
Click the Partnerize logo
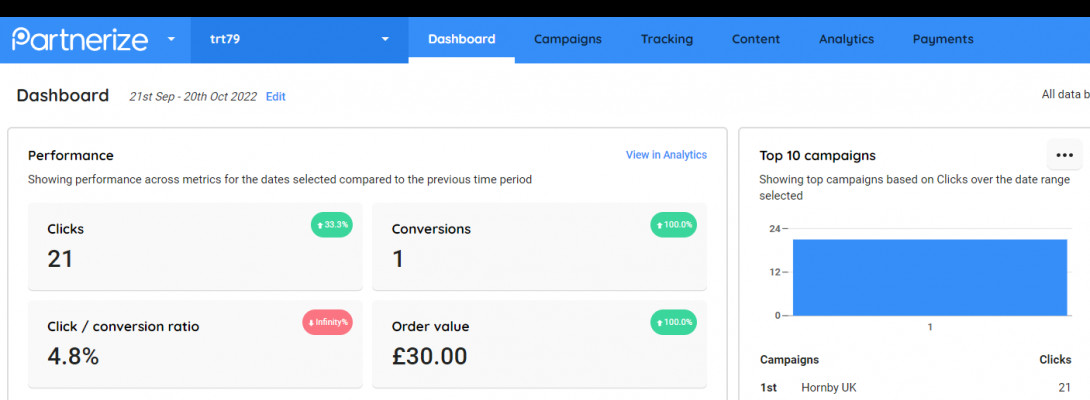pyautogui.click(x=80, y=39)
